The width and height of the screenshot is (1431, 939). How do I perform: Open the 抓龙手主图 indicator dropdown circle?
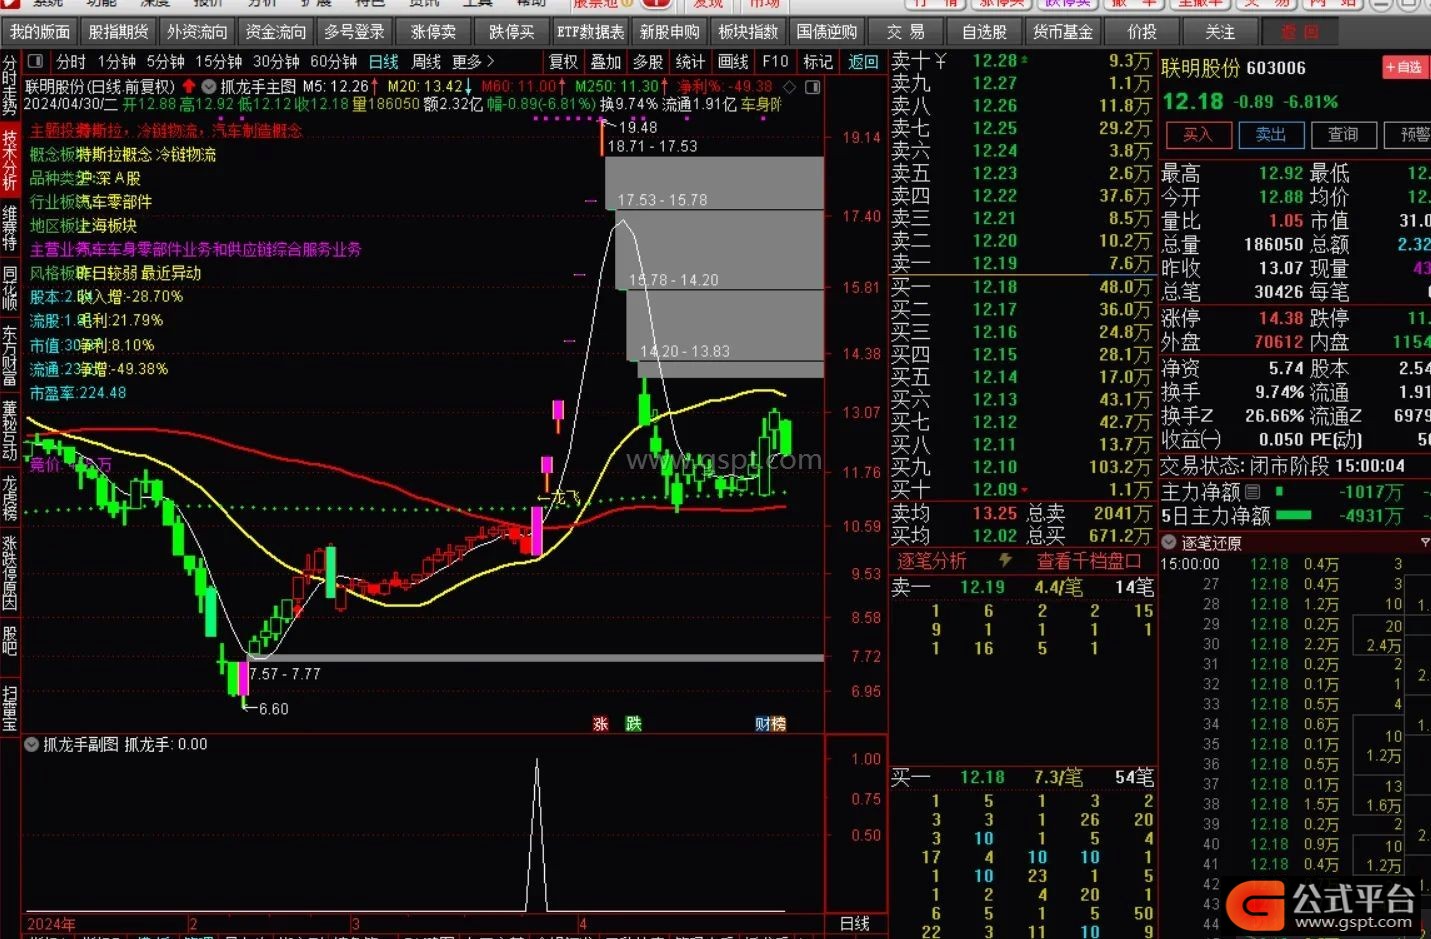[209, 87]
